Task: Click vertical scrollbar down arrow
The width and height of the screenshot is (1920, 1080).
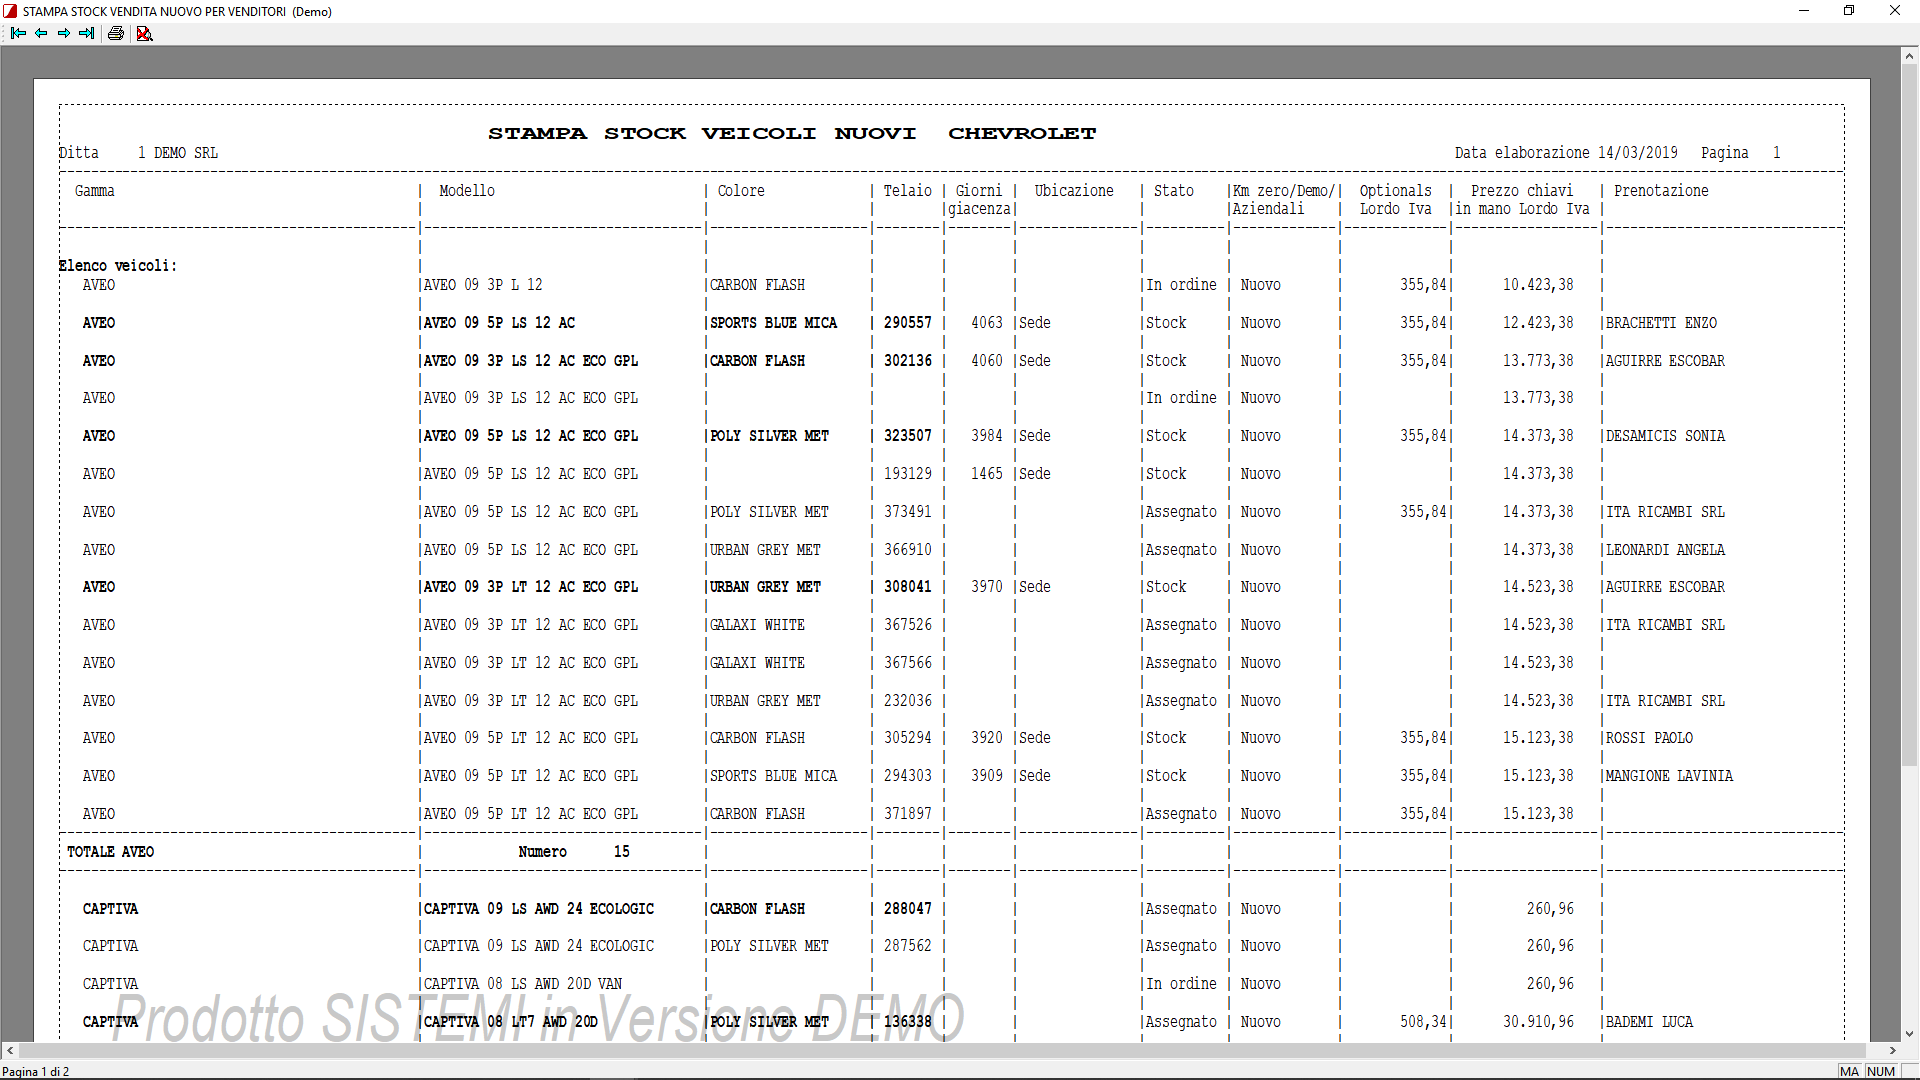Action: click(x=1909, y=1034)
